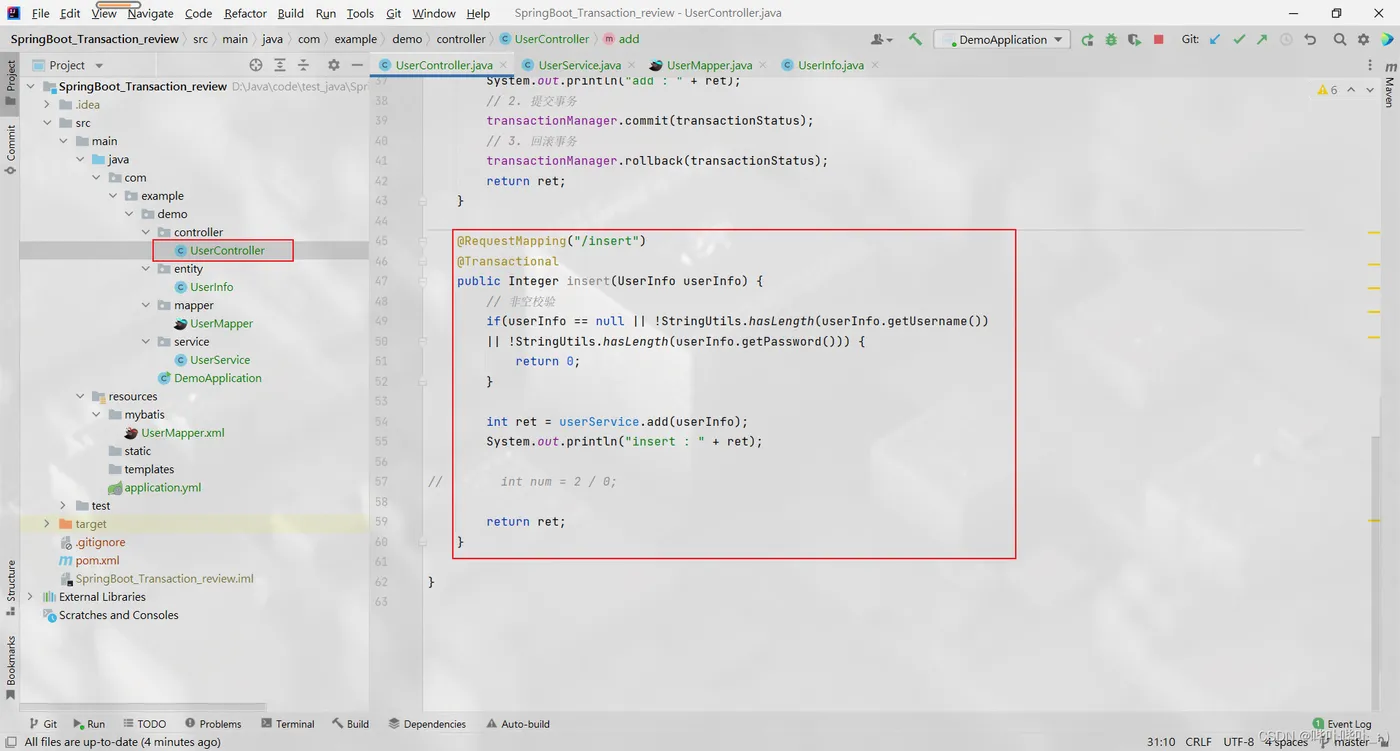
Task: Open the Tools menu
Action: pyautogui.click(x=360, y=13)
